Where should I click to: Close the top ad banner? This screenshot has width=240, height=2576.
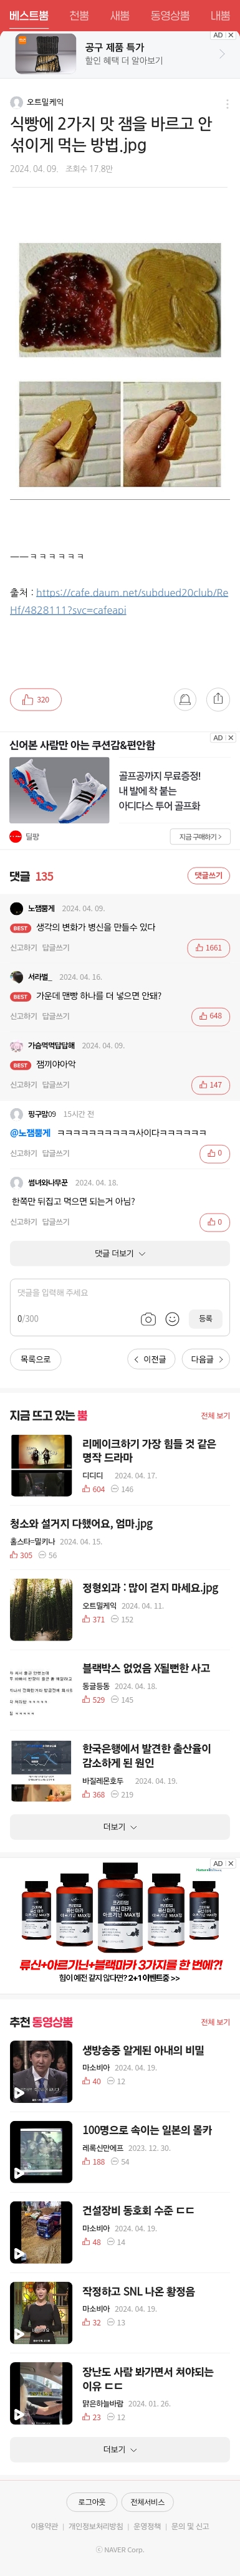click(x=231, y=35)
